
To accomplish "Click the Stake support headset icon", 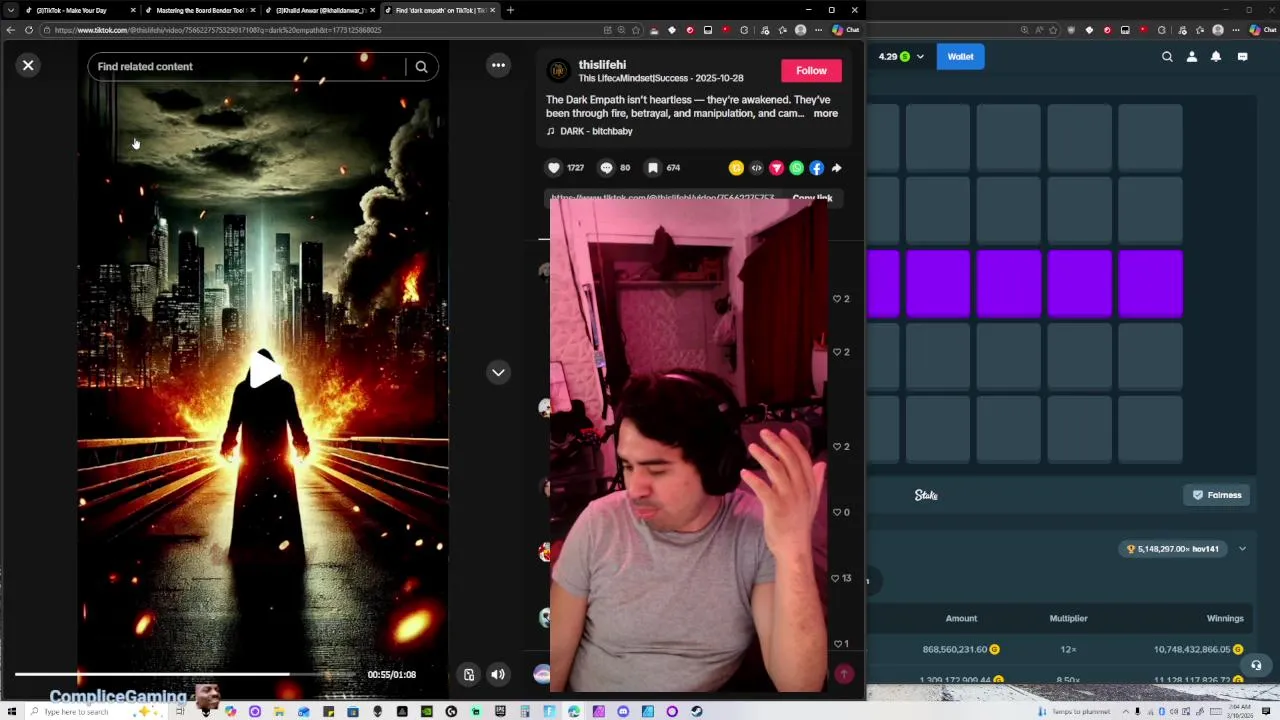I will [x=1256, y=665].
